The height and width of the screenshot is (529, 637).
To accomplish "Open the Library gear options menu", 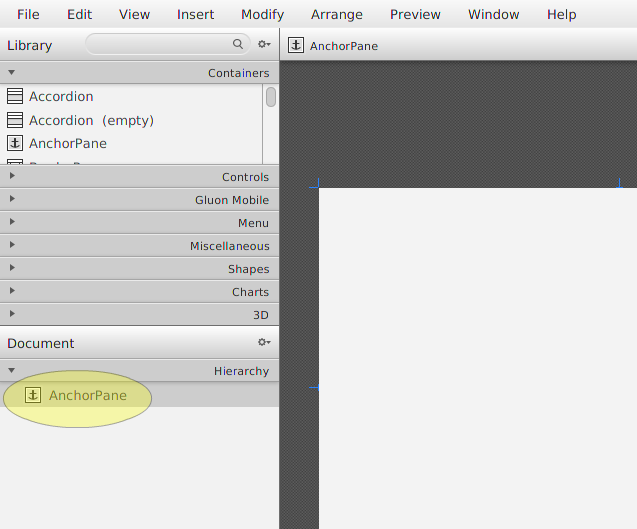I will point(264,45).
